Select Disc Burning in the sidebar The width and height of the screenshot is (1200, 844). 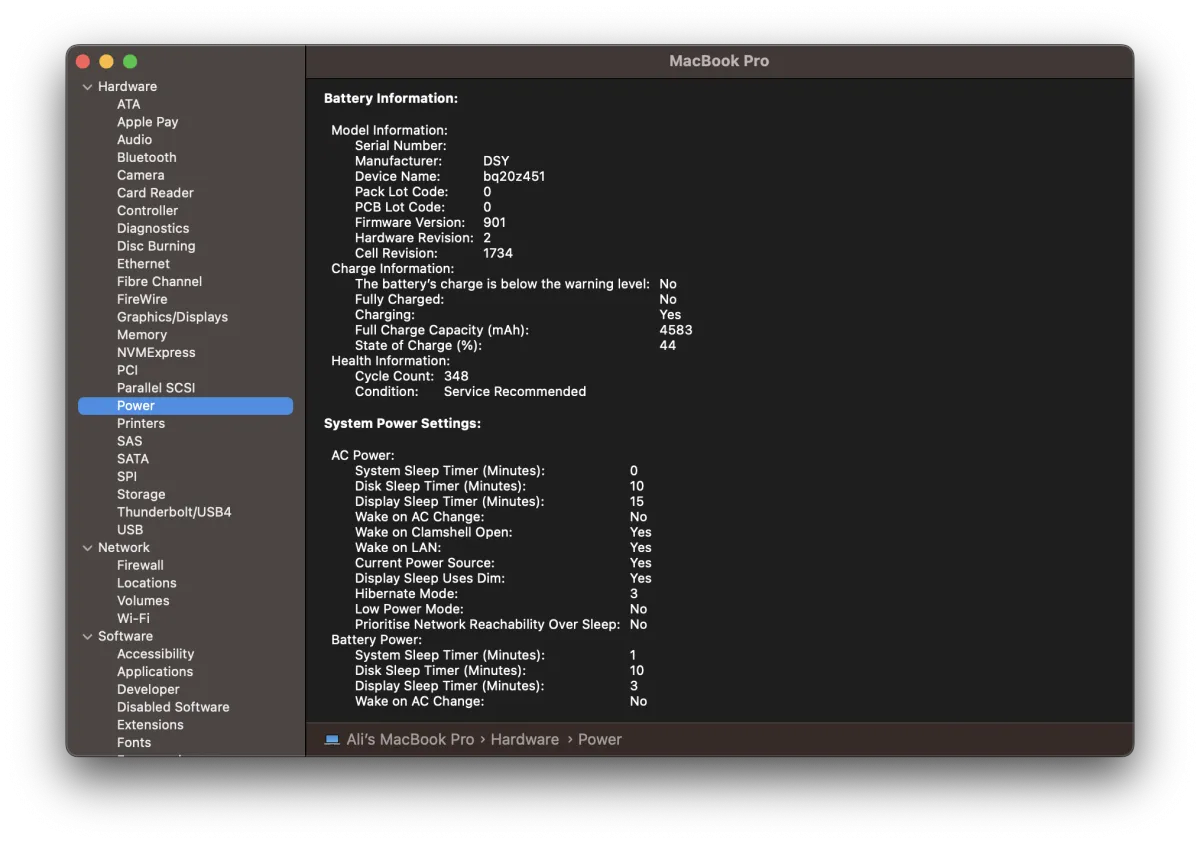point(156,246)
